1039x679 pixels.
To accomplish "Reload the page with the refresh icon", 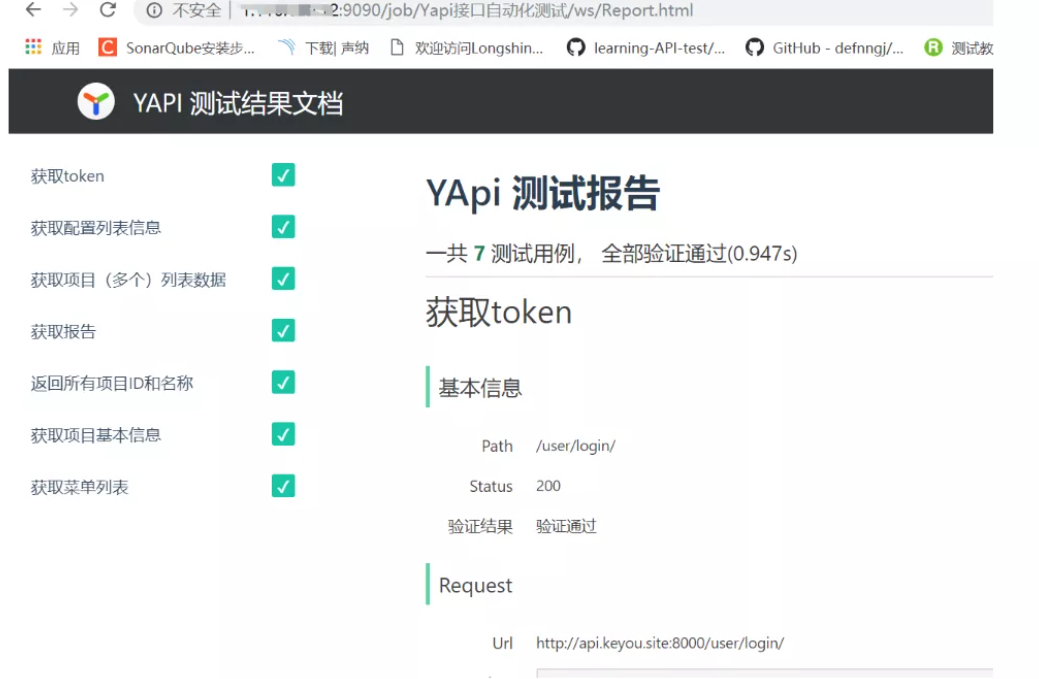I will point(108,11).
